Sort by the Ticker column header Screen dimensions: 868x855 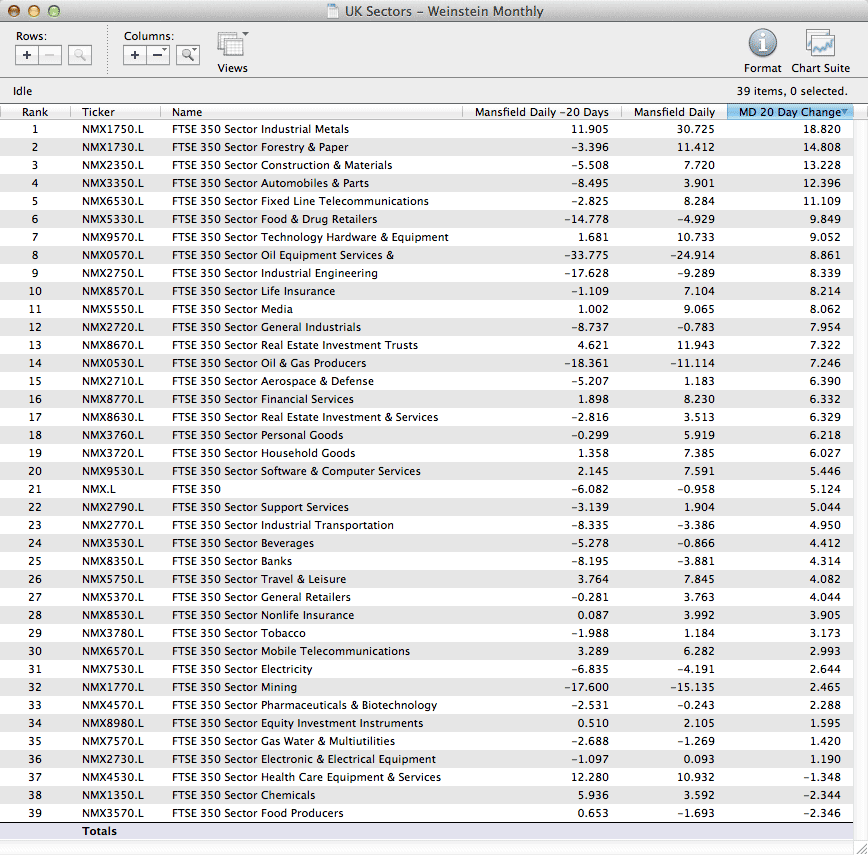(98, 112)
